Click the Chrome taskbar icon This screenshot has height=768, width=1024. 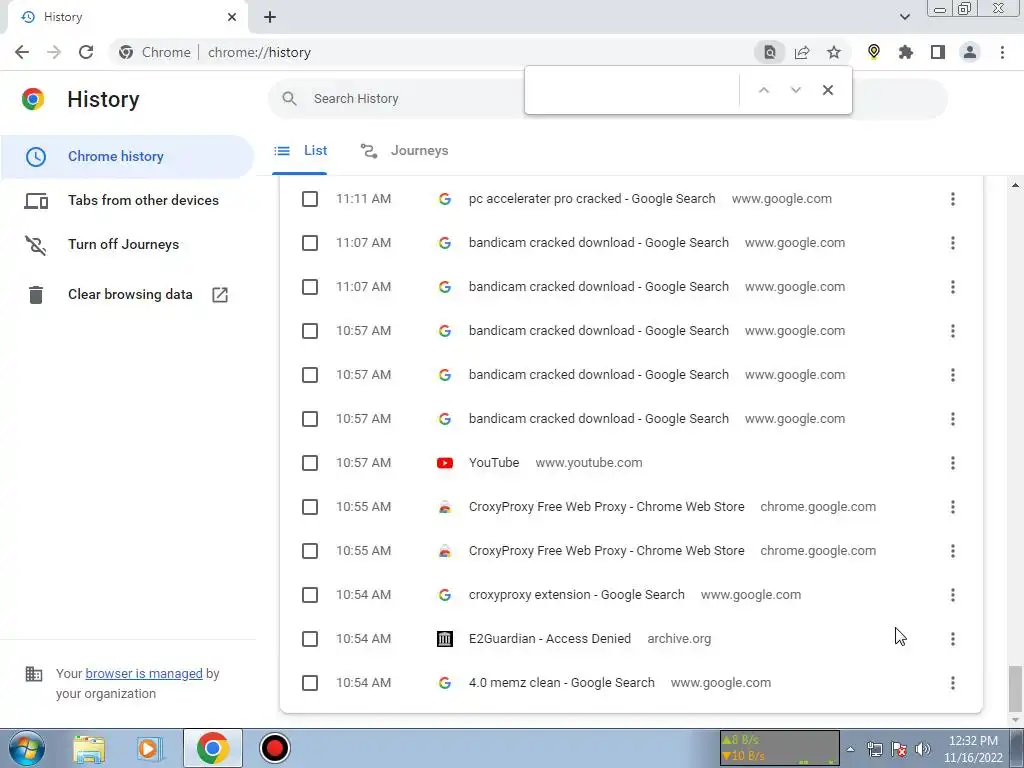pos(212,748)
